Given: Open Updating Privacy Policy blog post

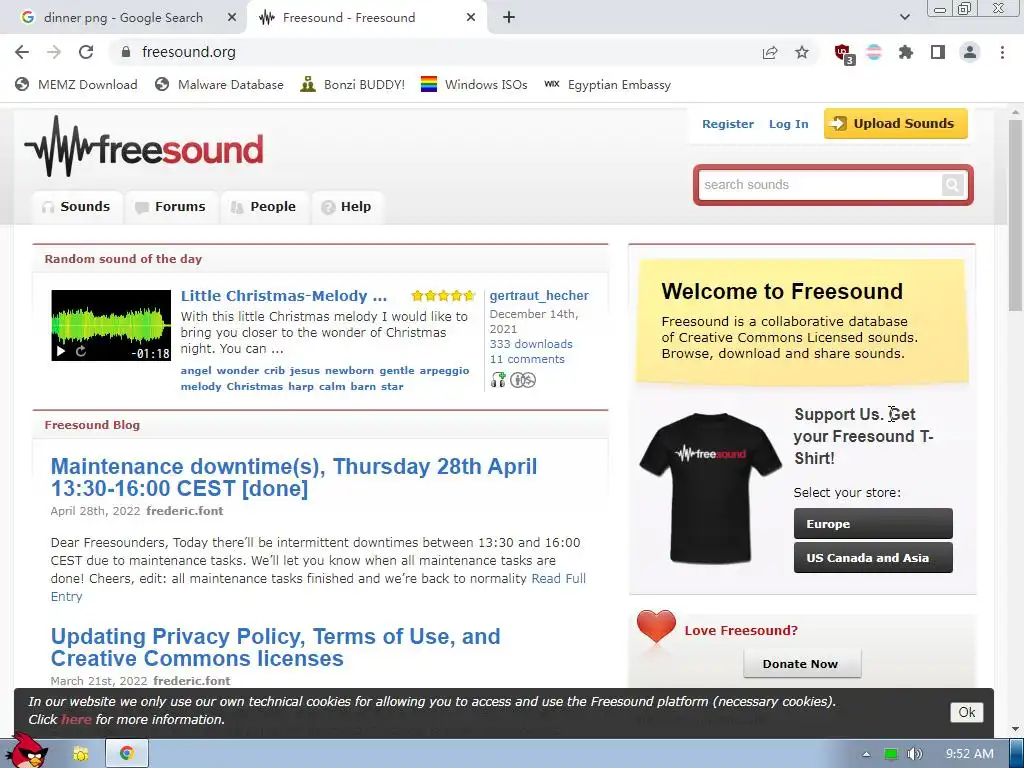Looking at the screenshot, I should coord(276,647).
